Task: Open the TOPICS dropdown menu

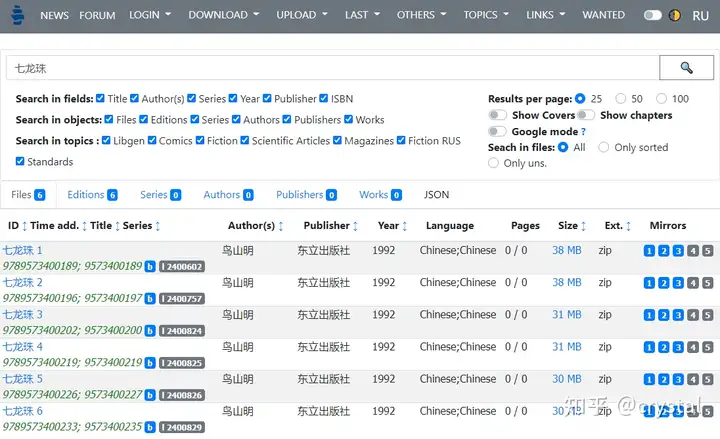Action: pyautogui.click(x=486, y=15)
